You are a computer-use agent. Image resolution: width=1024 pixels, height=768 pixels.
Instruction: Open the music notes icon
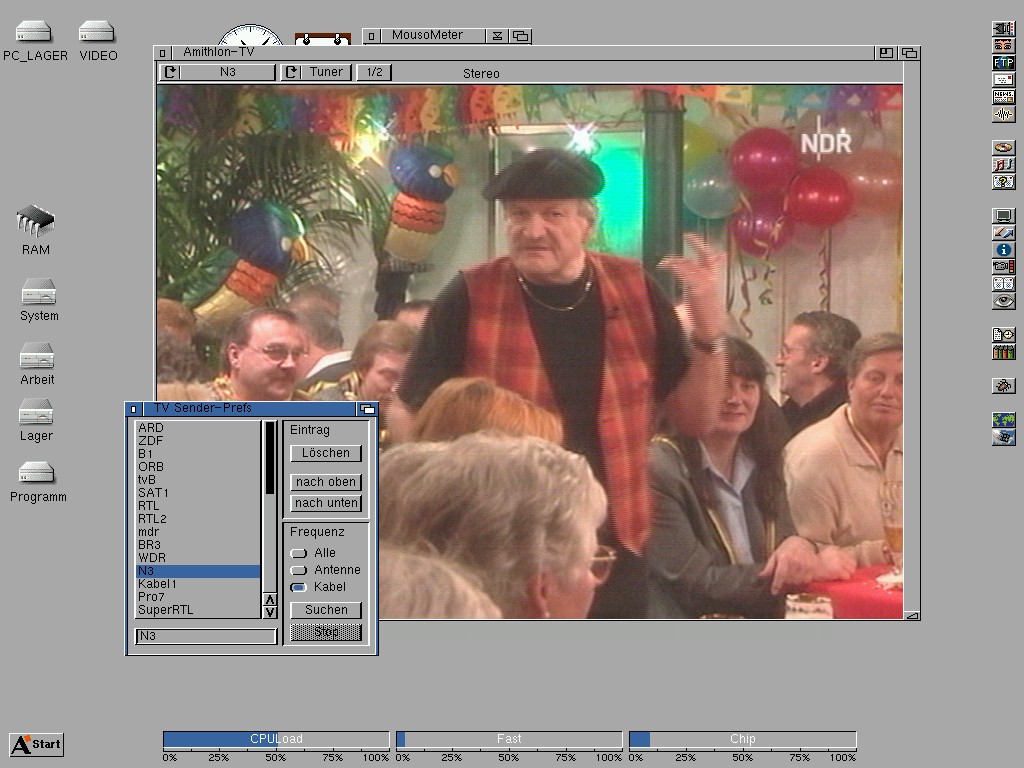[x=1003, y=164]
